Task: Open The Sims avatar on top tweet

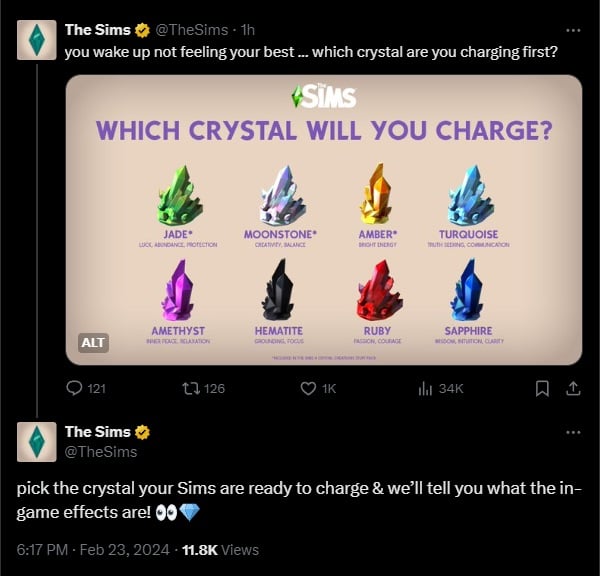Action: tap(36, 39)
